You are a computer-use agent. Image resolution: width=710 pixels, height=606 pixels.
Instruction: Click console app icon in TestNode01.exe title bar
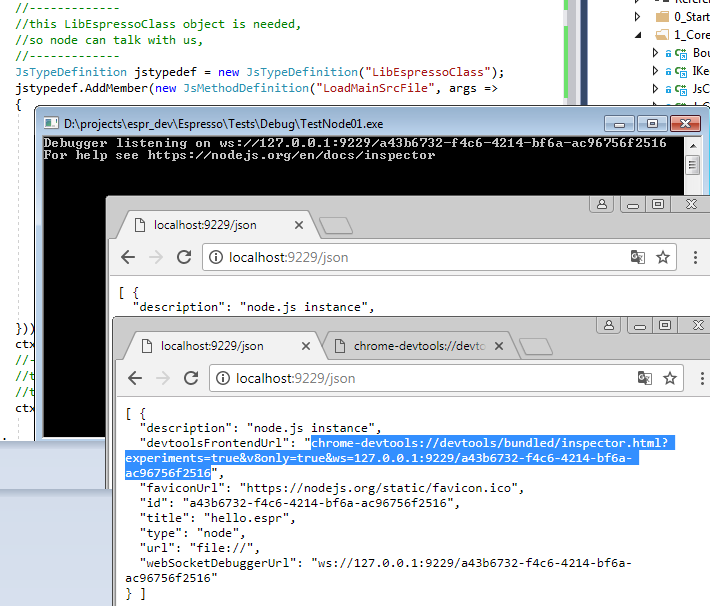(51, 123)
